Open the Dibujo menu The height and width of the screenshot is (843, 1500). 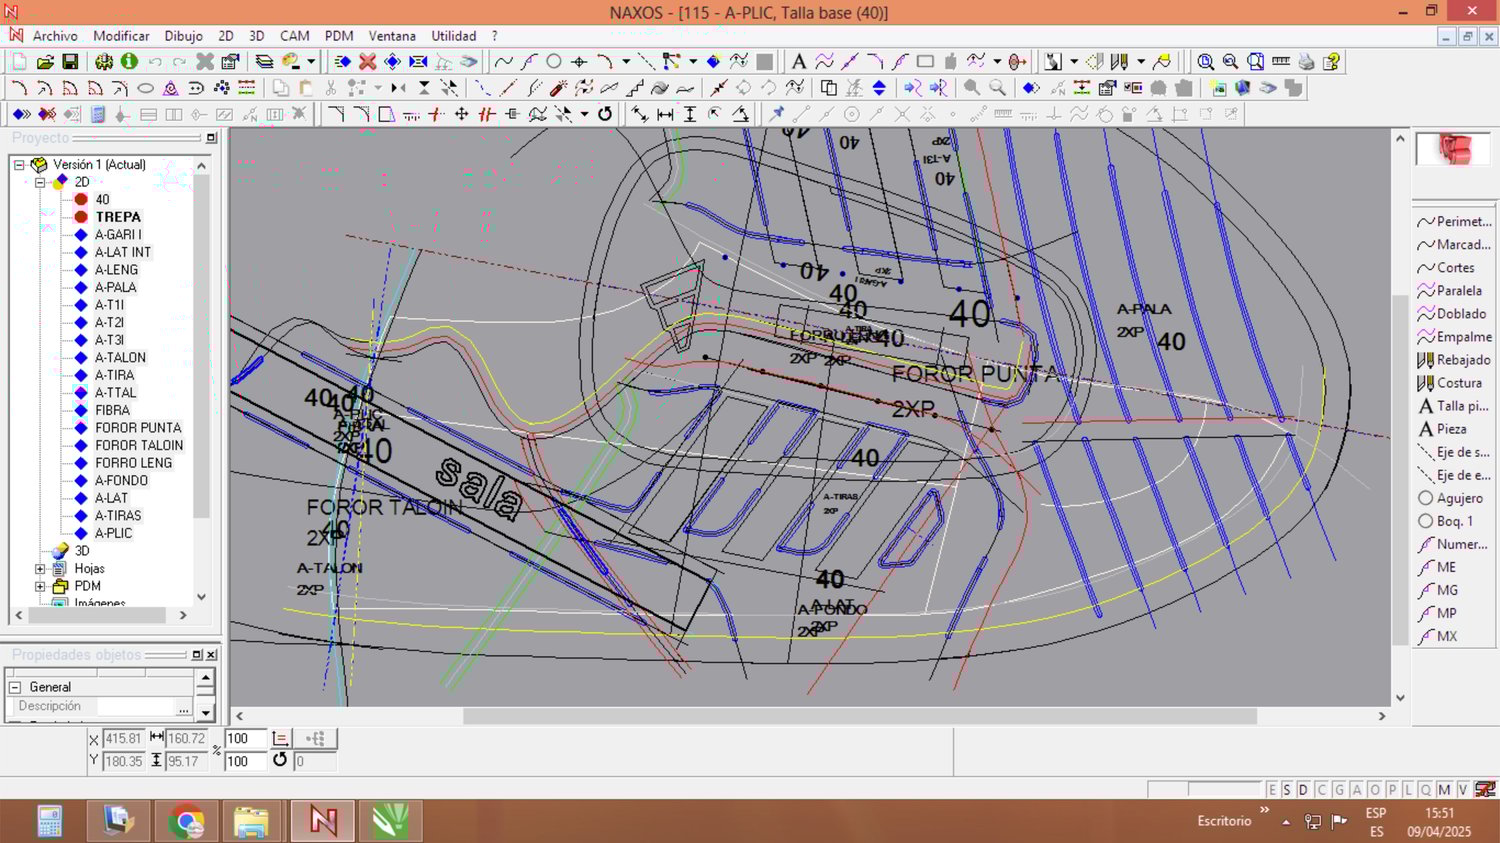pyautogui.click(x=183, y=36)
